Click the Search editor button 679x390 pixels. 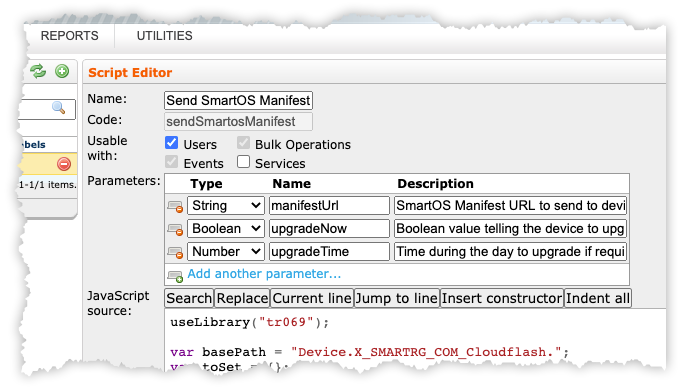189,298
